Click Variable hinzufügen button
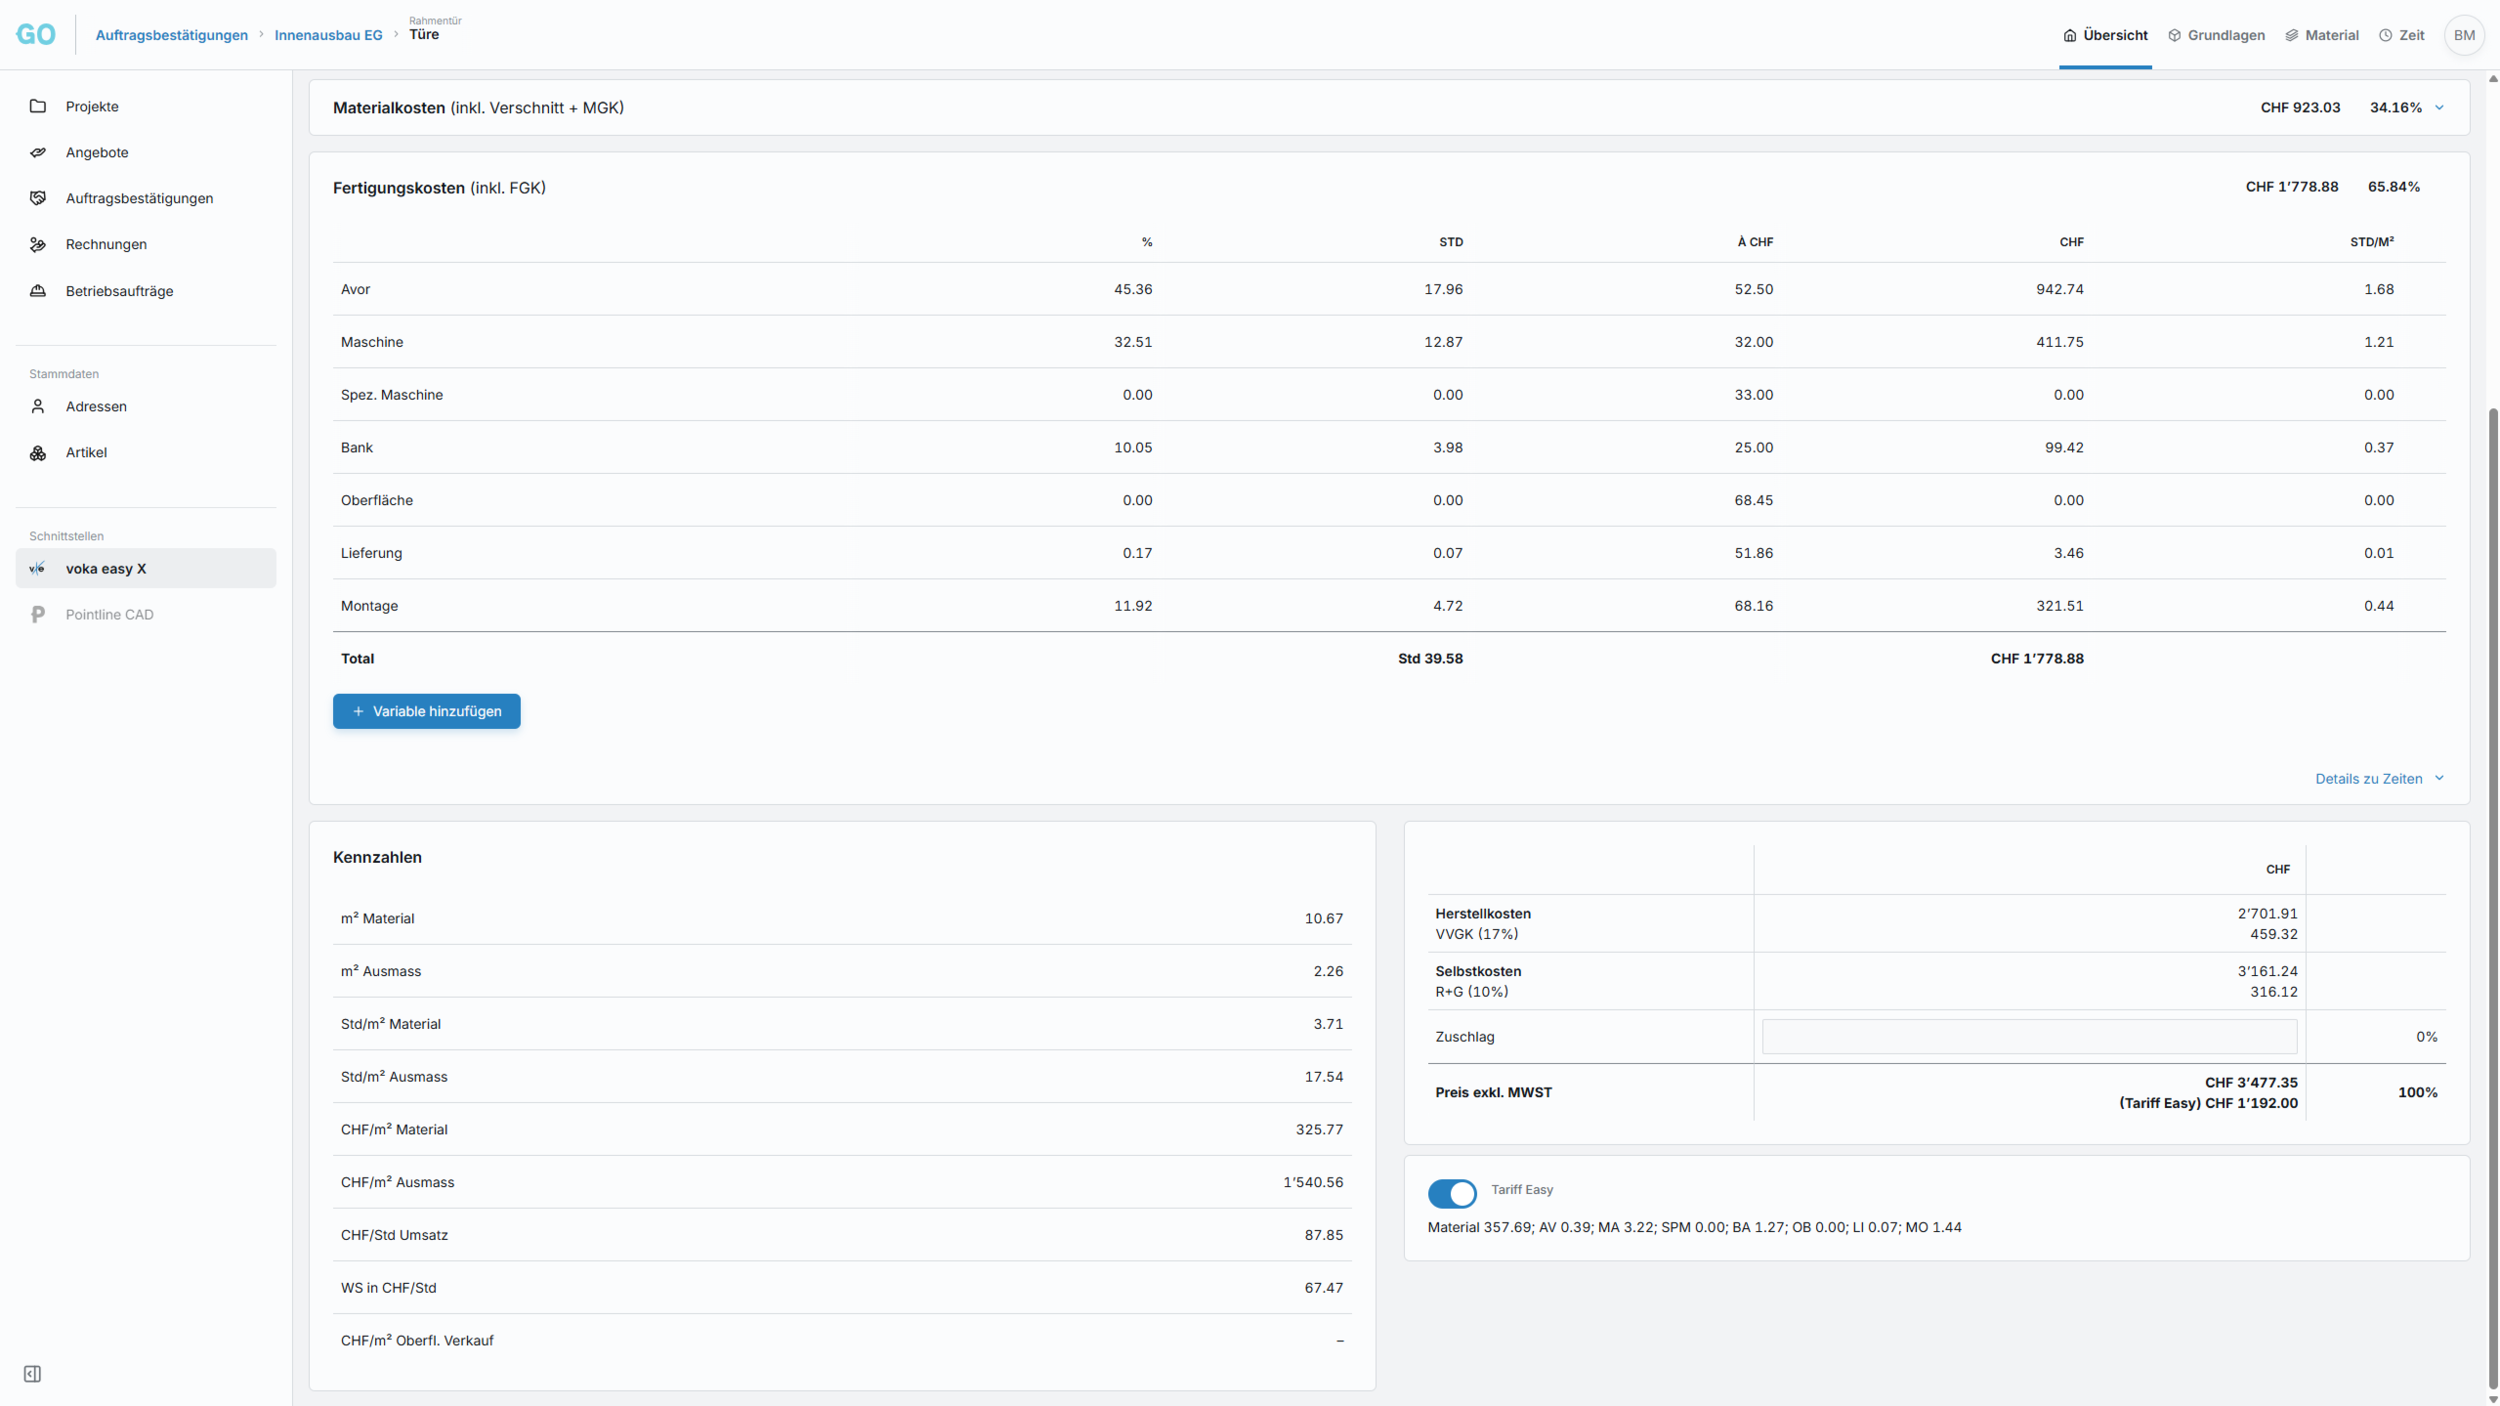Screen dimensions: 2500x1406 pyautogui.click(x=426, y=711)
